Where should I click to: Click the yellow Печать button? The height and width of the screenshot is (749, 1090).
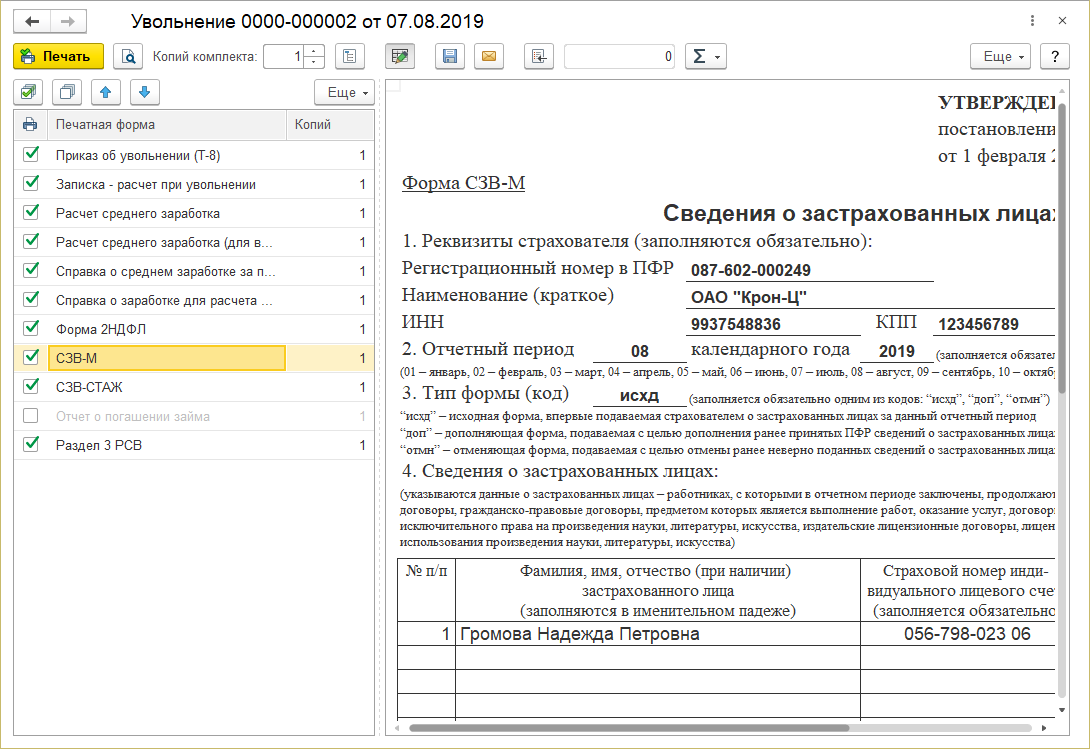click(x=58, y=57)
